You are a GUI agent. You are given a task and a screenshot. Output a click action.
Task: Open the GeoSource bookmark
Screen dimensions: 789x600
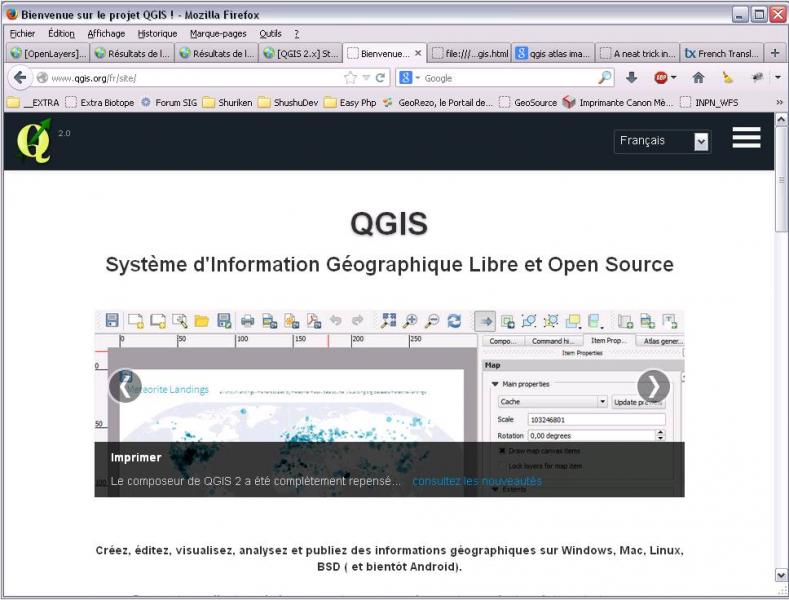528,102
